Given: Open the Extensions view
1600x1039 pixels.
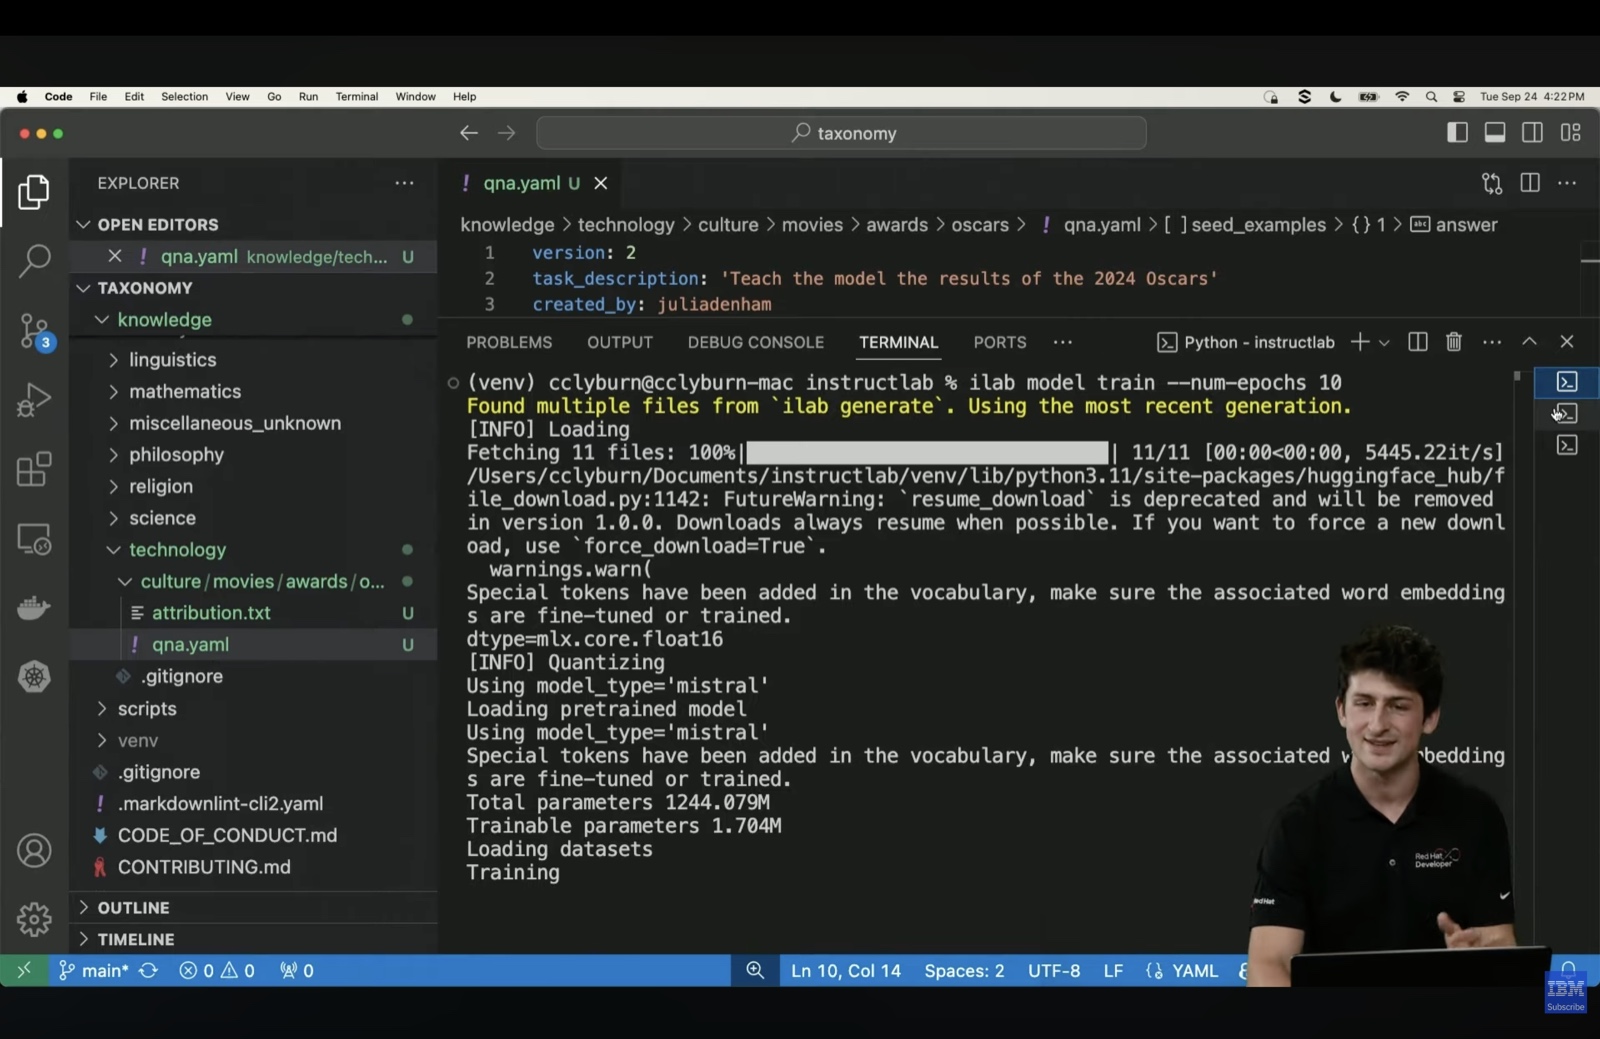Looking at the screenshot, I should coord(34,469).
